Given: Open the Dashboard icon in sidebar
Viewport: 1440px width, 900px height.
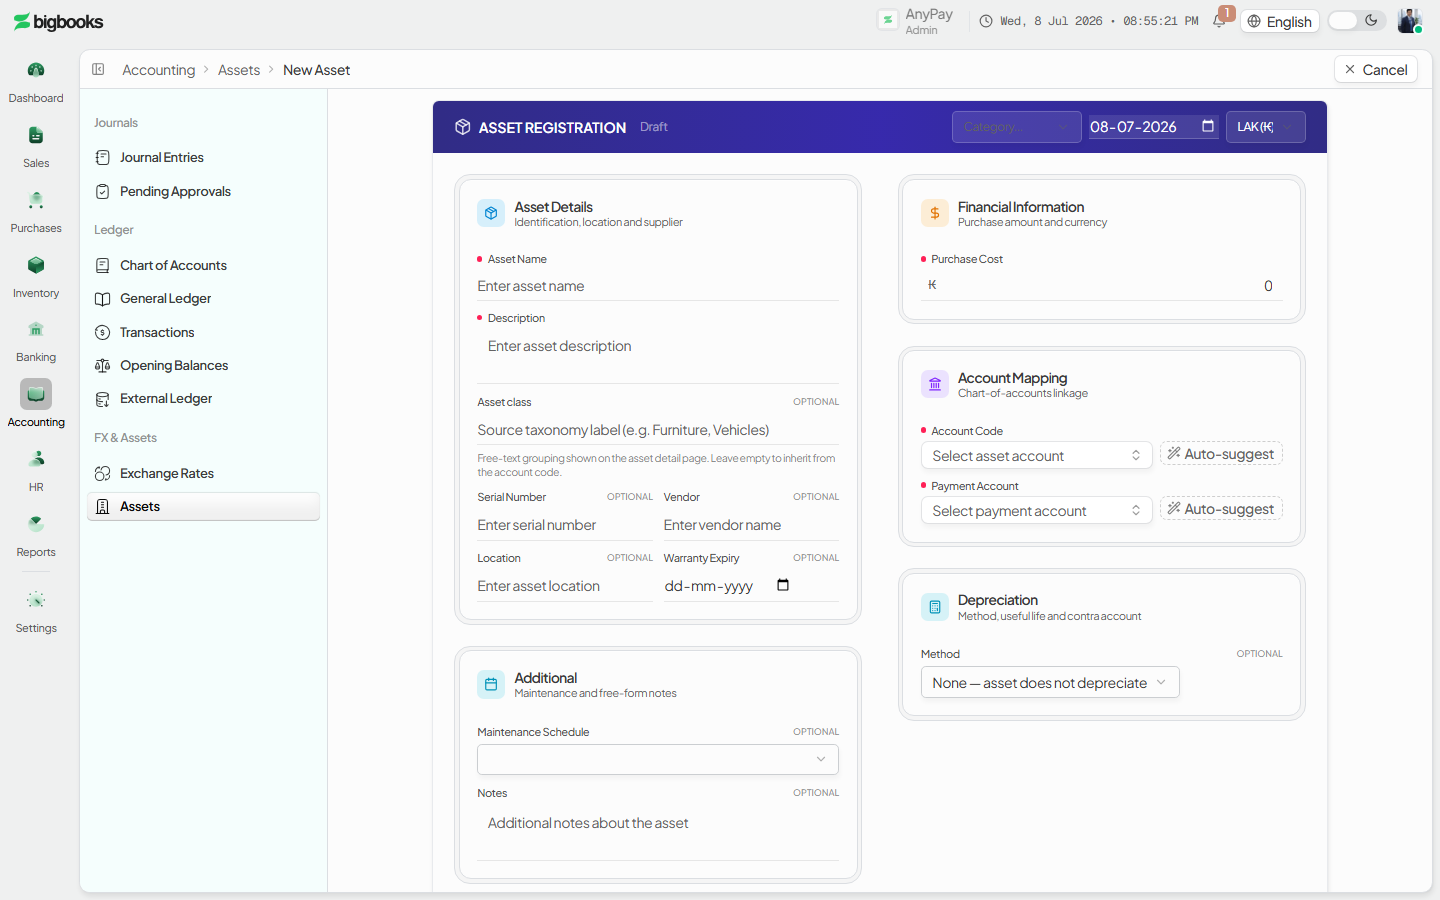Looking at the screenshot, I should [x=36, y=70].
